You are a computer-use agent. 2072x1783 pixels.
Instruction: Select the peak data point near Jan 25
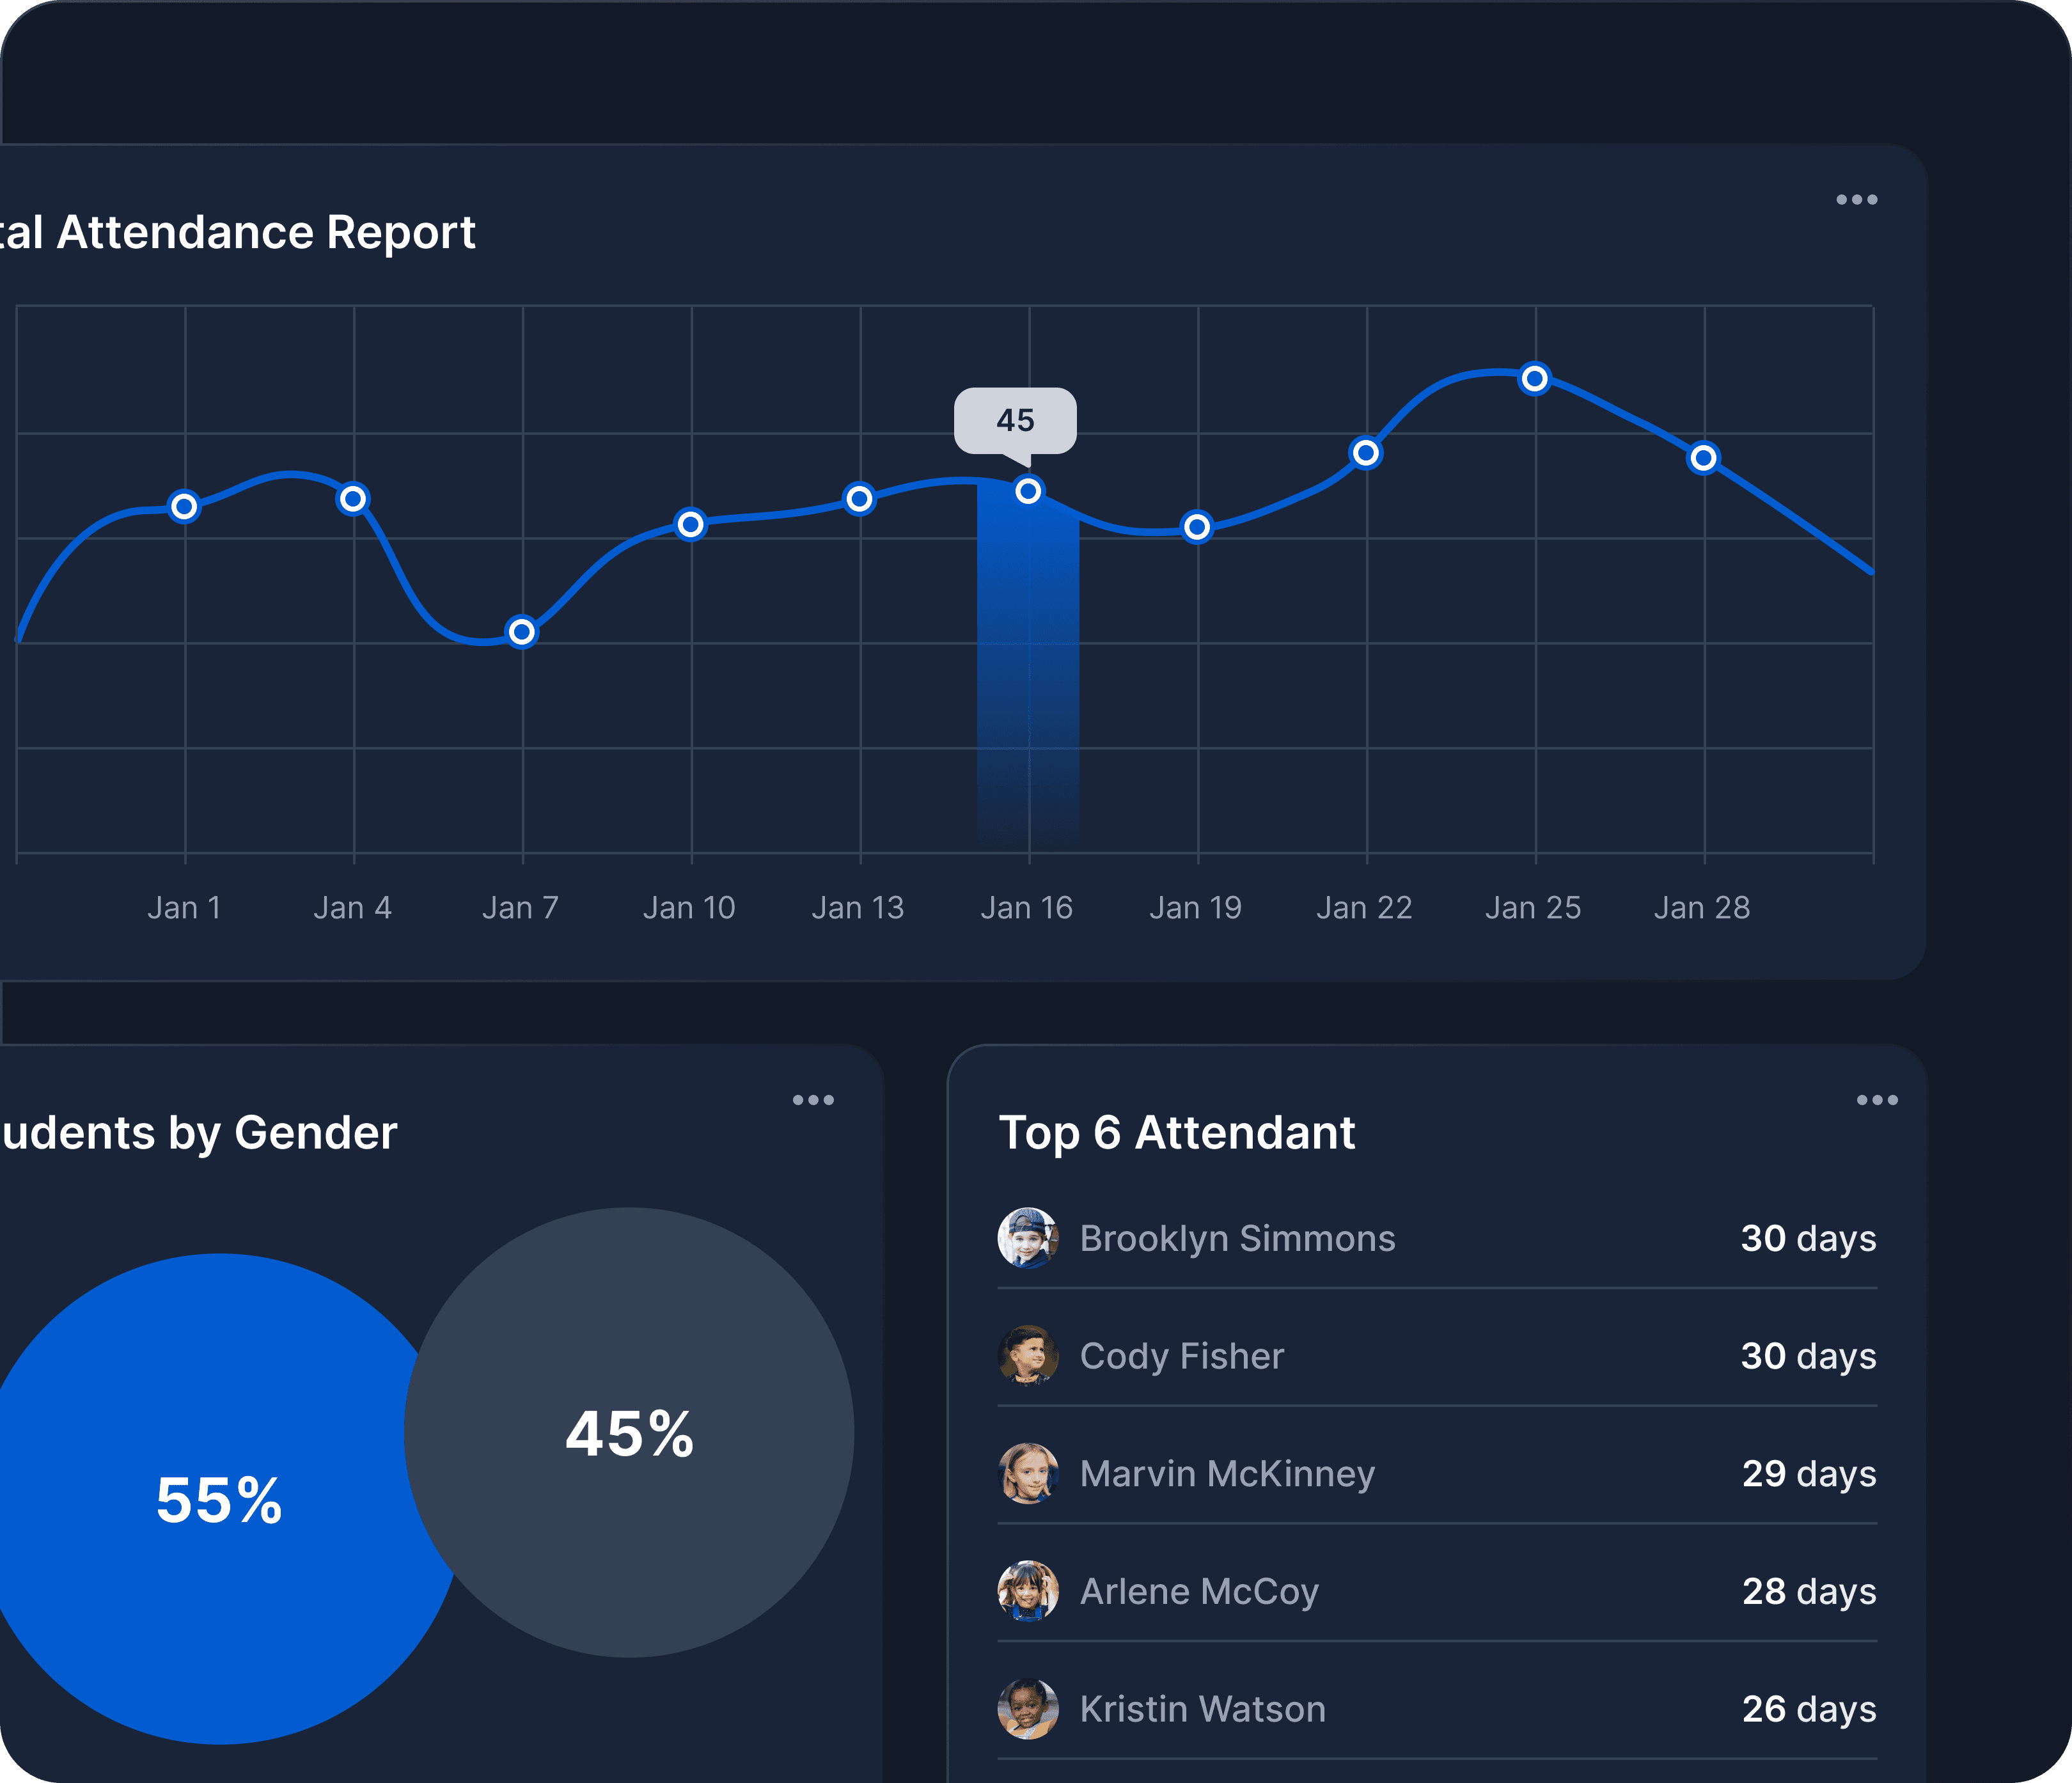pyautogui.click(x=1535, y=378)
